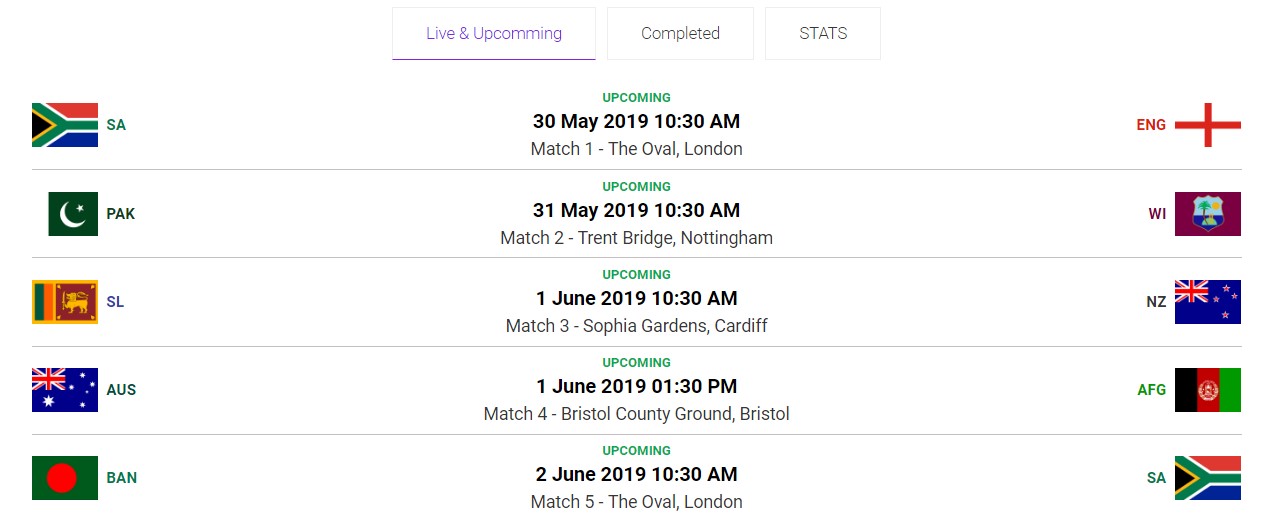Screen dimensions: 1275x516
Task: Click South Africa flag in Match 1
Action: [x=65, y=125]
